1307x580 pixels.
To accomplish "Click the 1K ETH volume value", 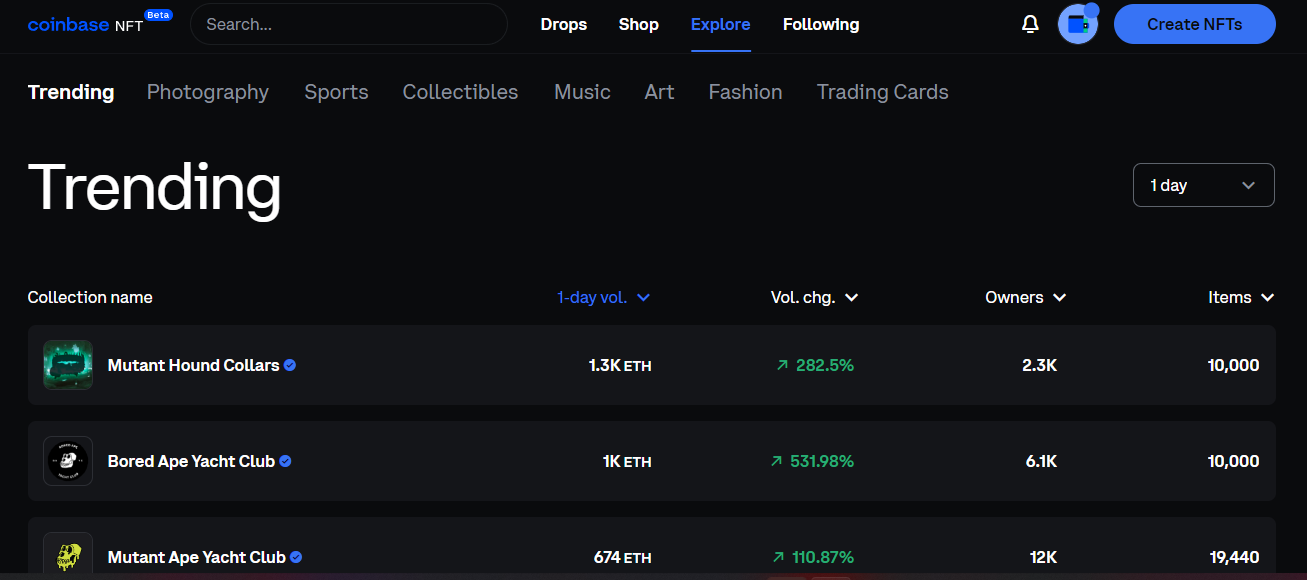I will click(x=627, y=462).
